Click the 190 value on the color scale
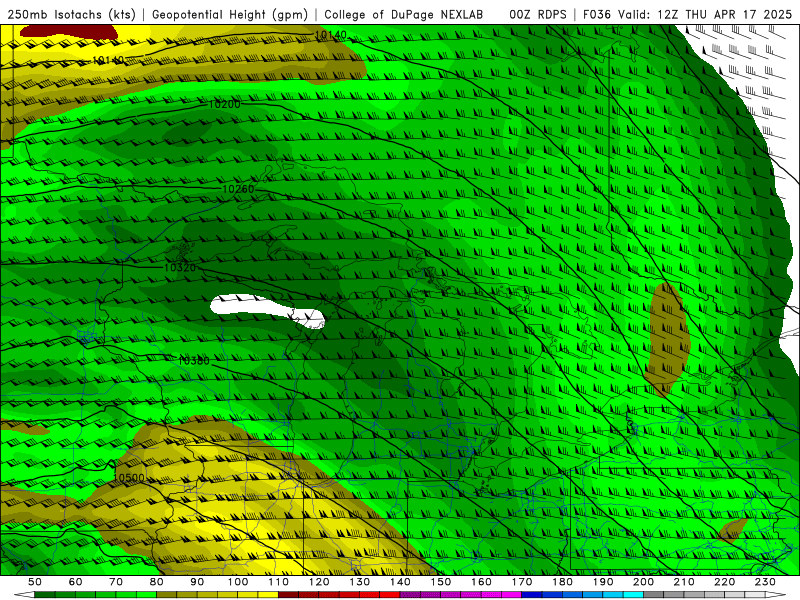This screenshot has width=800, height=600. pos(603,582)
